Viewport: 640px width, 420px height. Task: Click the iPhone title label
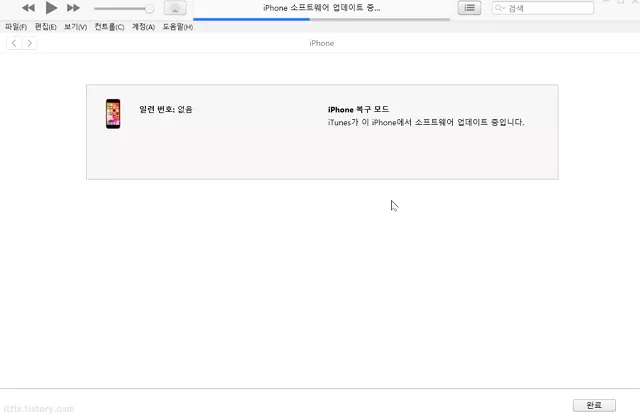[322, 43]
